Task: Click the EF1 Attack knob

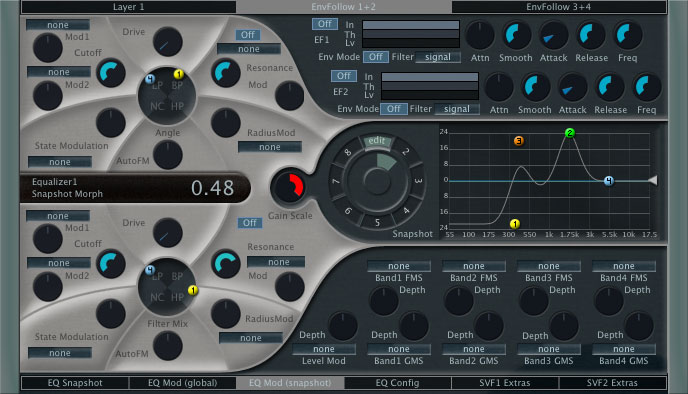Action: click(553, 35)
